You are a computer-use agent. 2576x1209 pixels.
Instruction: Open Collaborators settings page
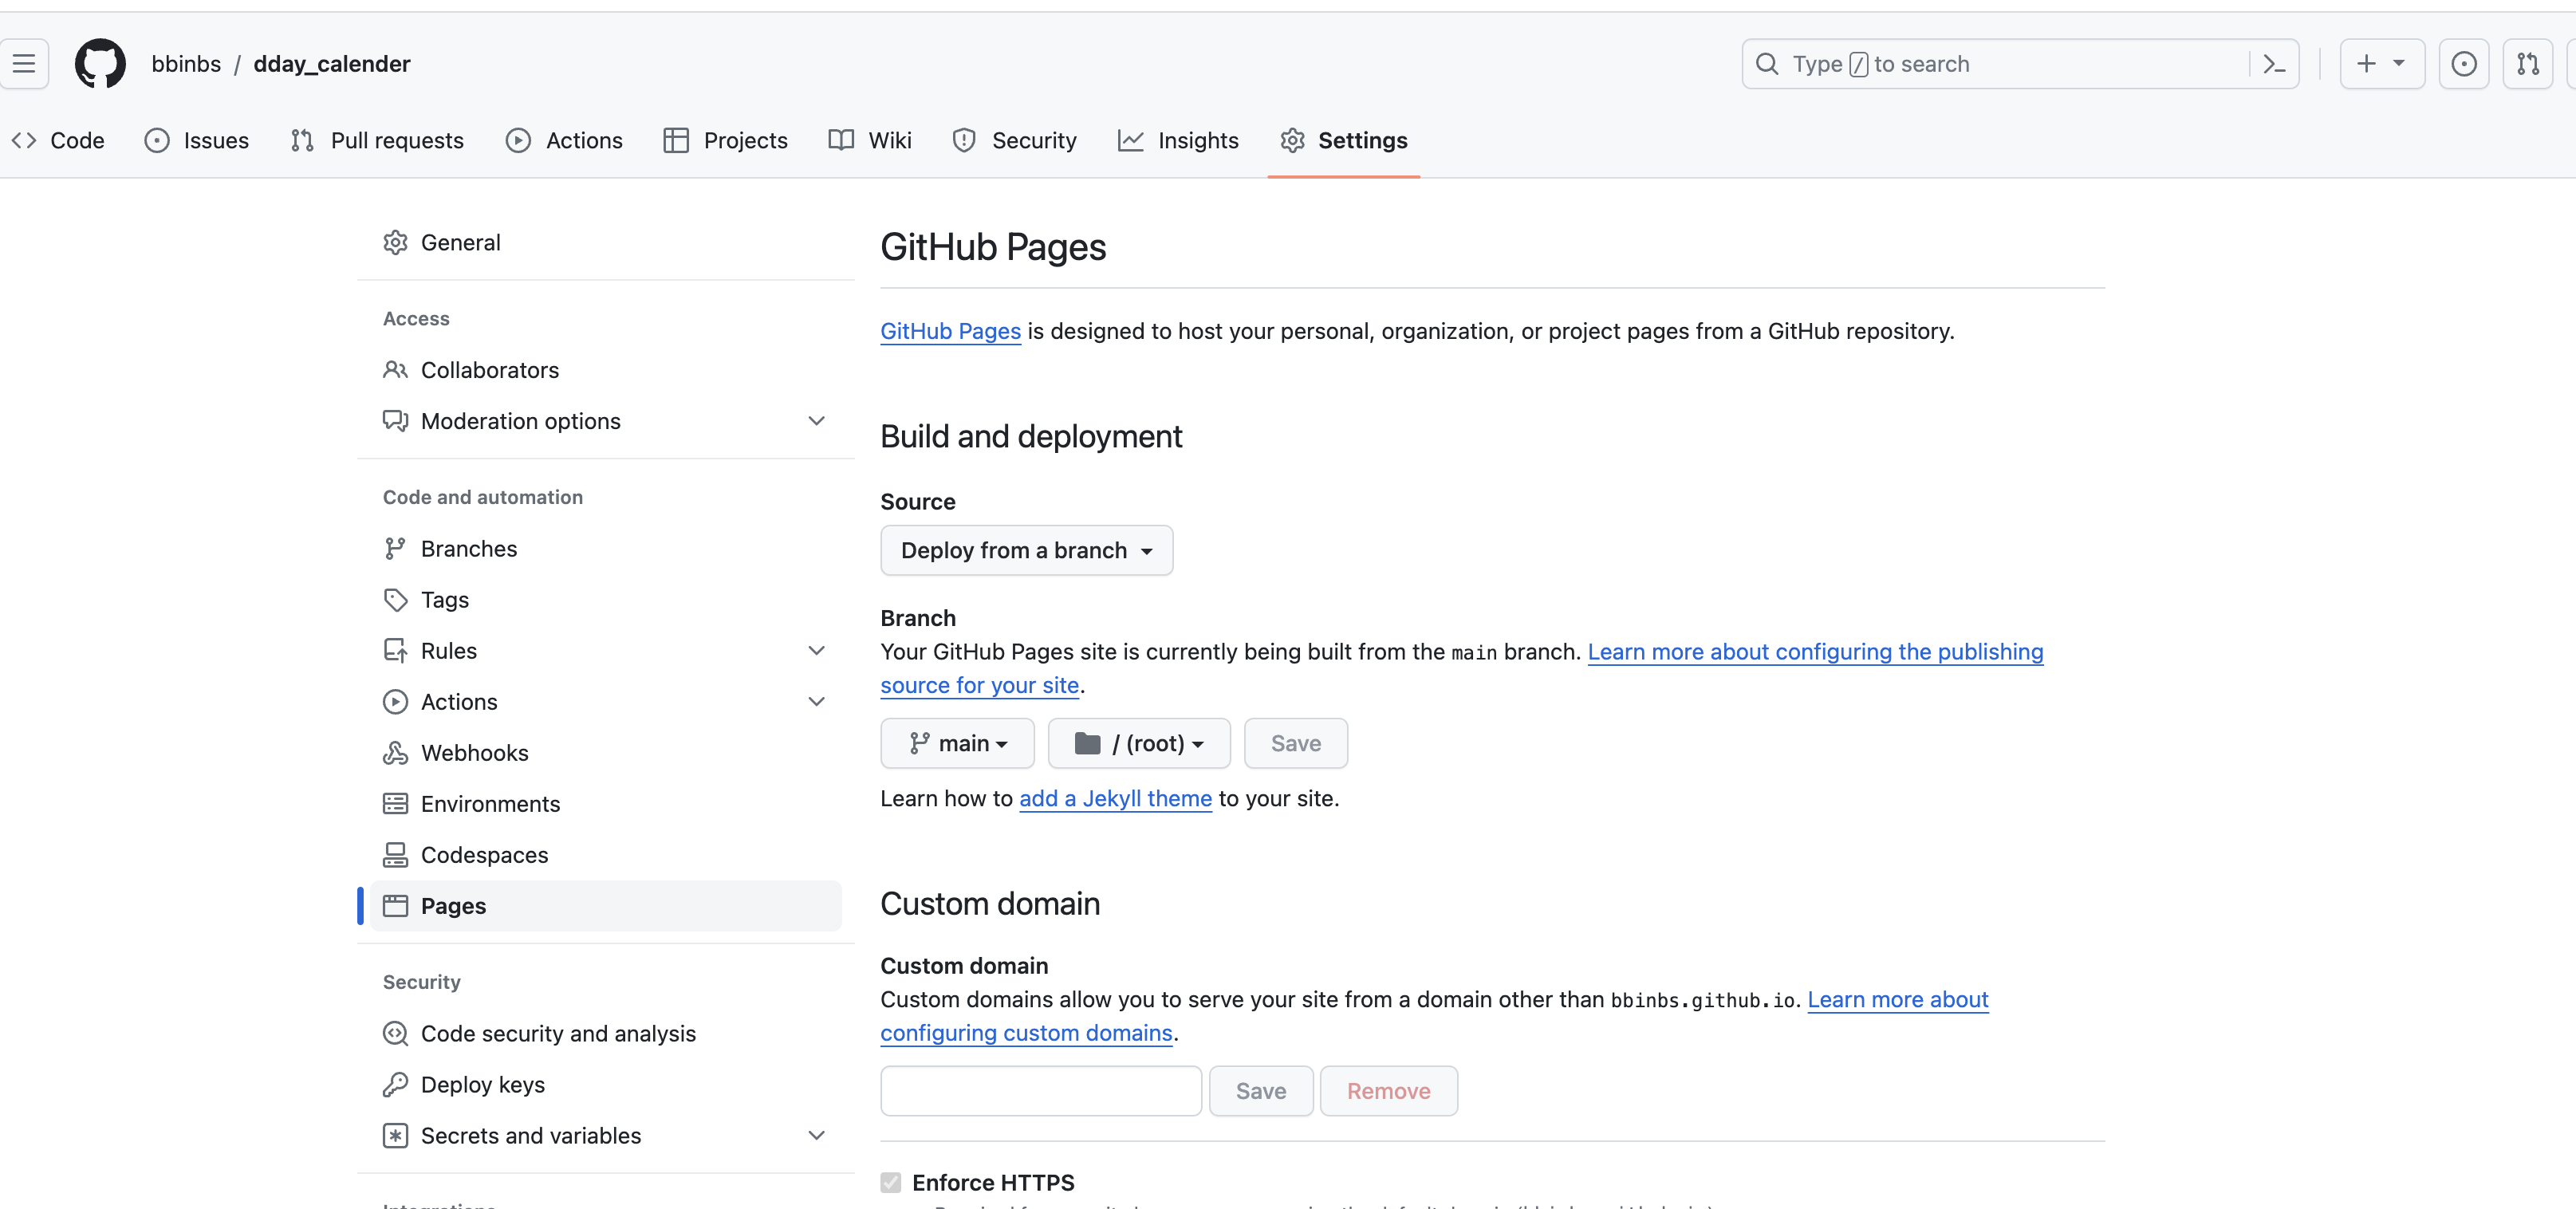tap(605, 370)
